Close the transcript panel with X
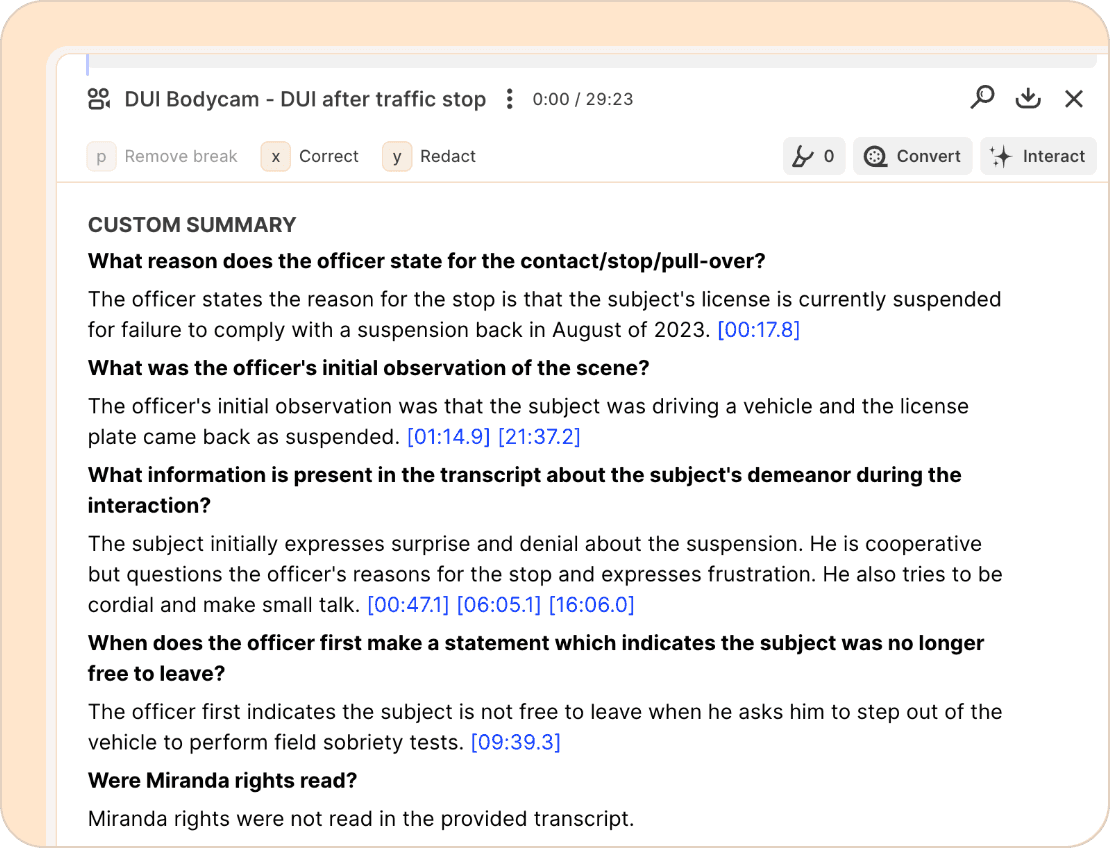Screen dimensions: 1110x848 (1074, 98)
